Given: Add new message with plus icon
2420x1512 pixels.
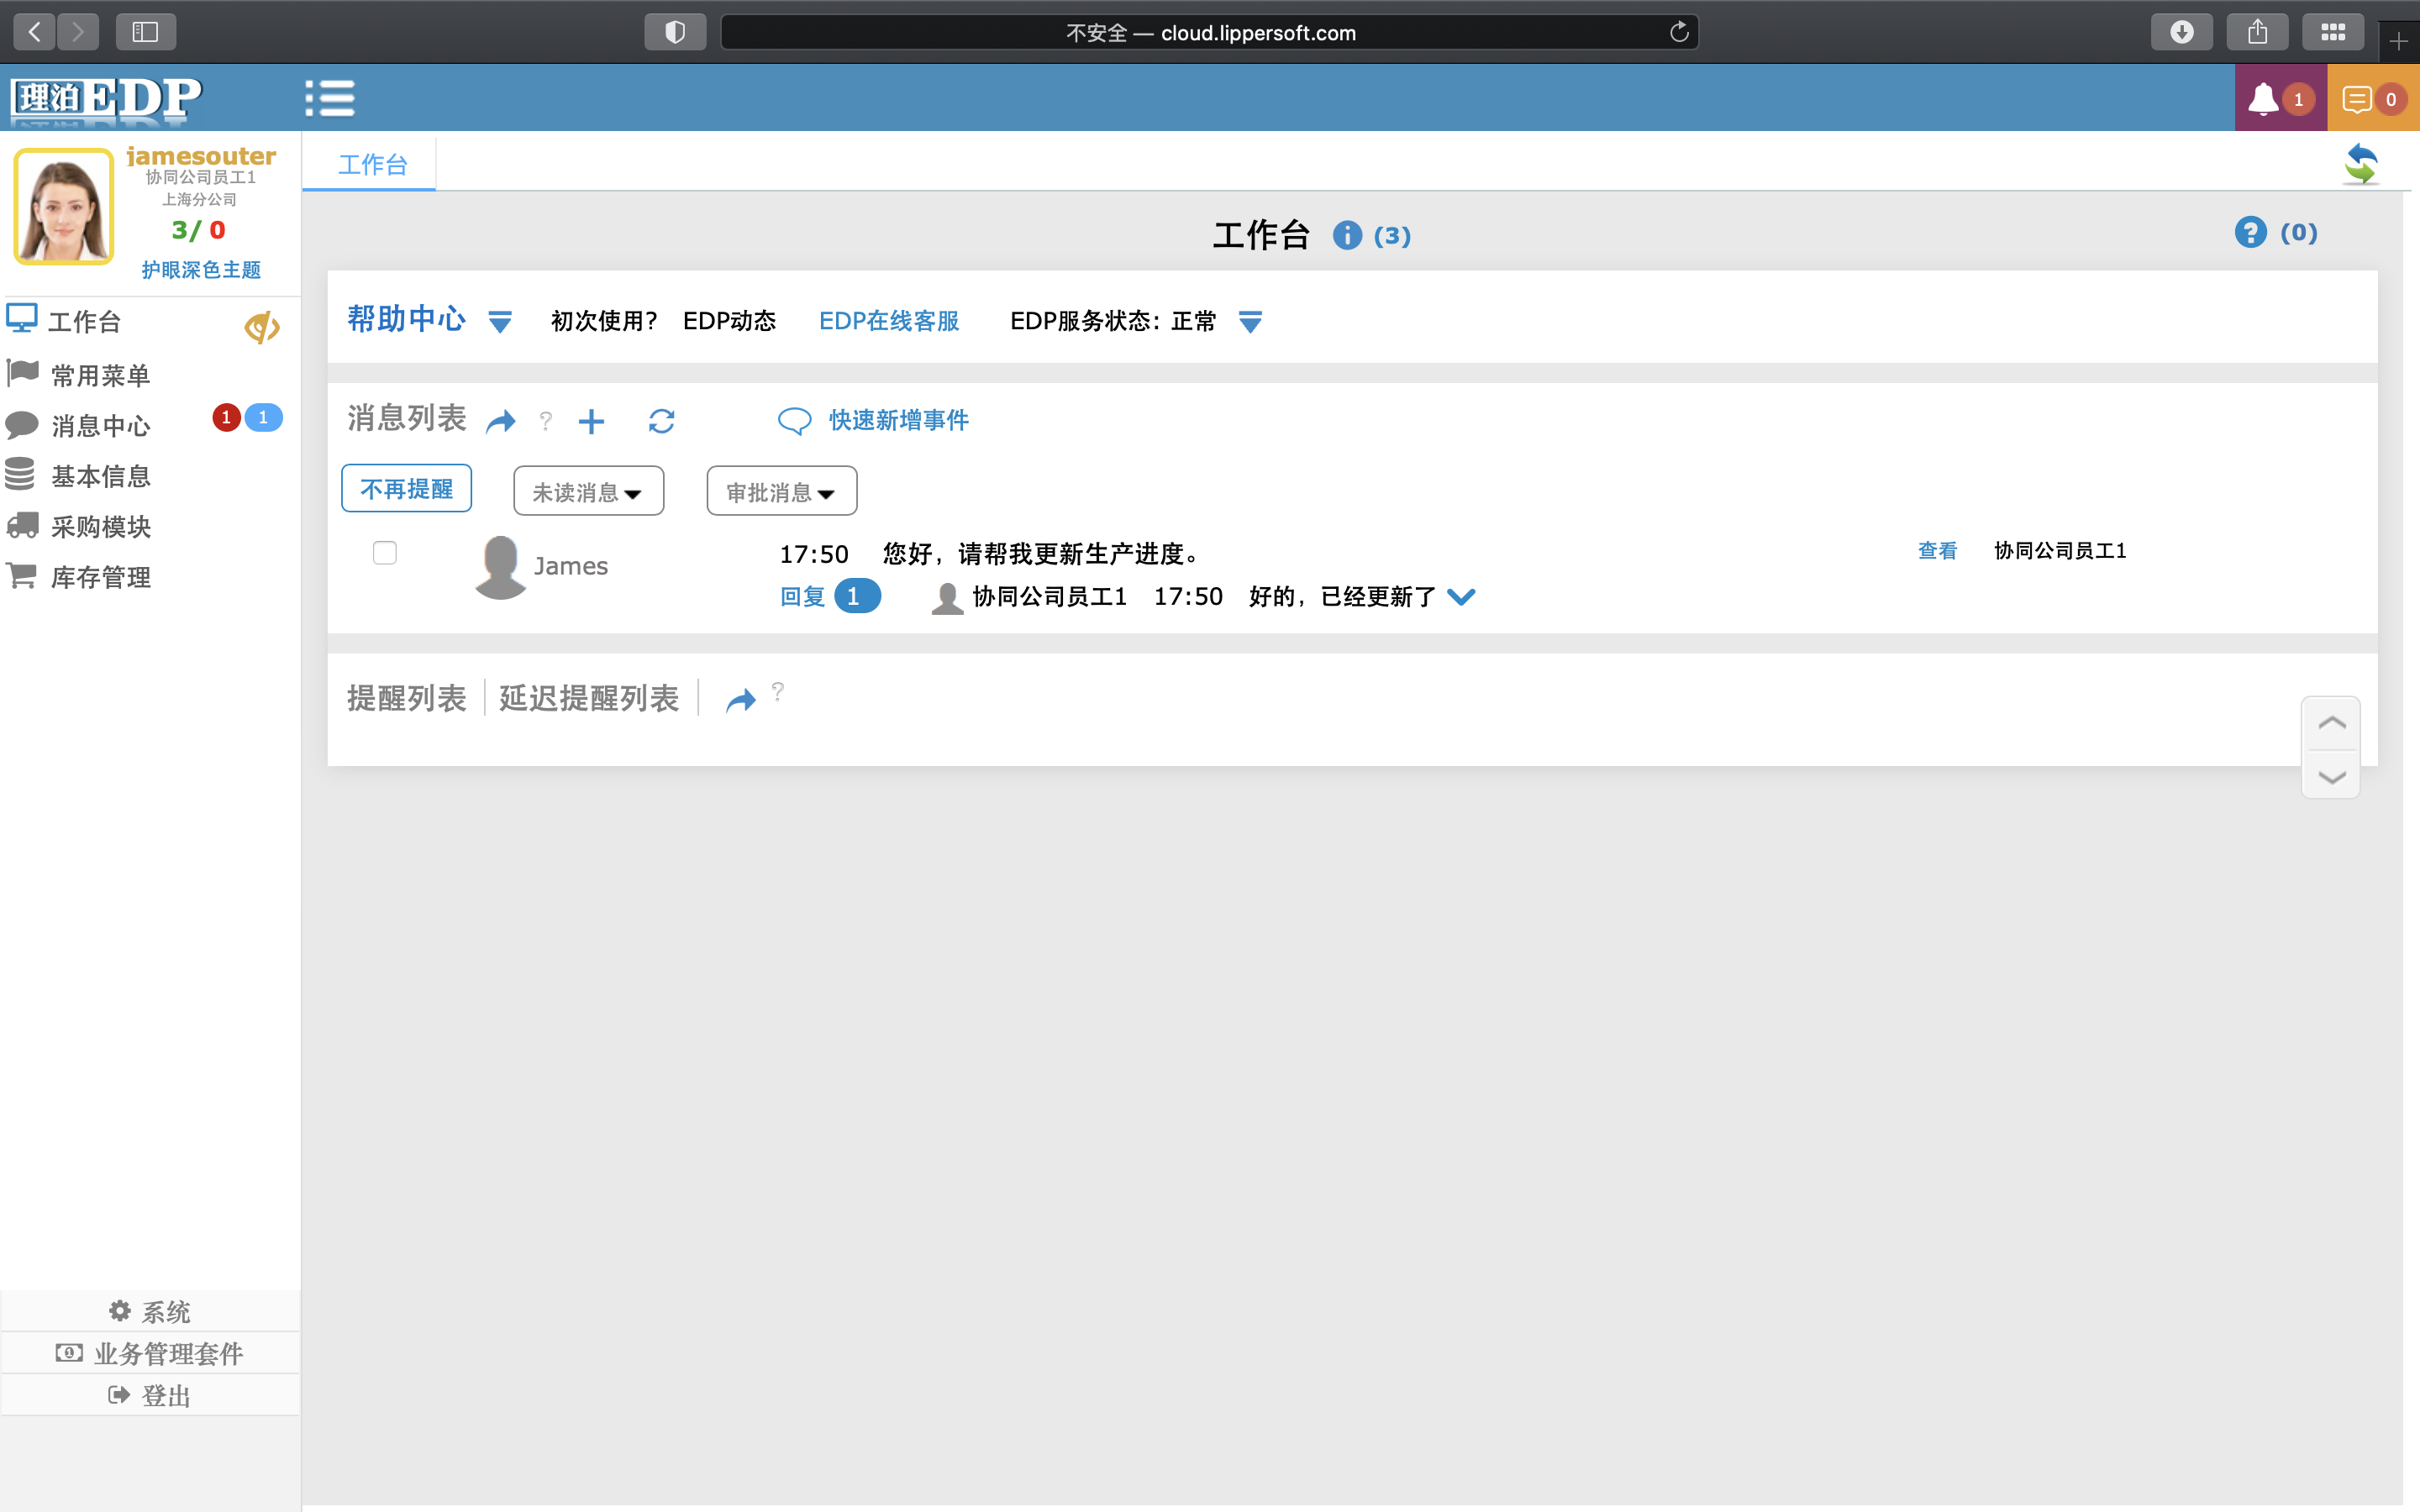Looking at the screenshot, I should pyautogui.click(x=591, y=421).
